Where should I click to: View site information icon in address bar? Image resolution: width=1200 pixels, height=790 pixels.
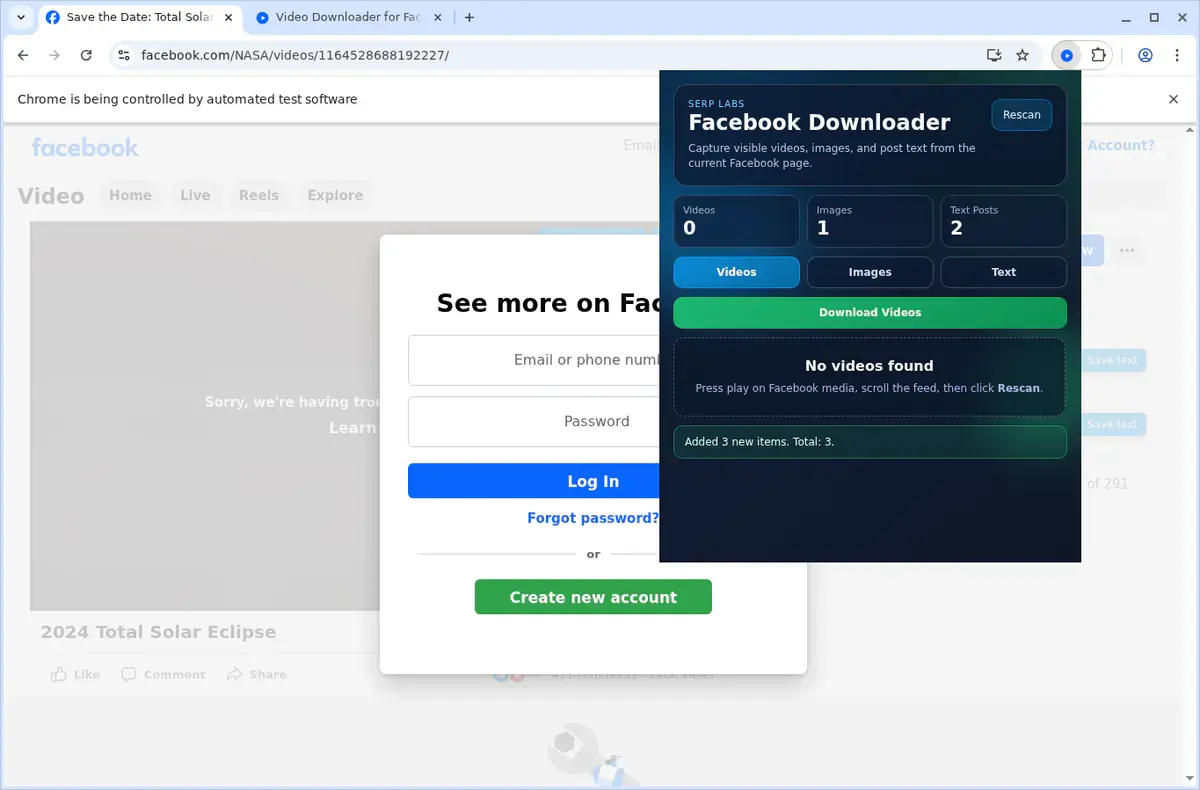(123, 56)
